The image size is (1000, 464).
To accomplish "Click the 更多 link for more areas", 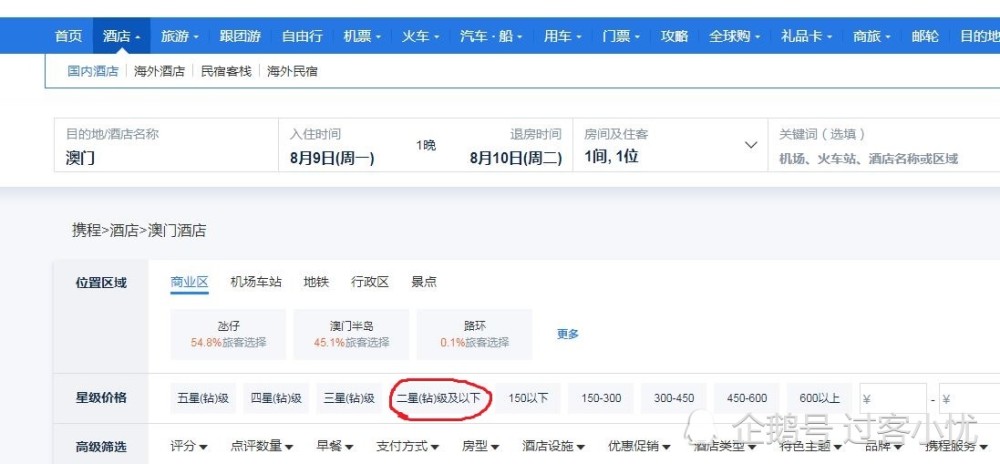I will (568, 334).
